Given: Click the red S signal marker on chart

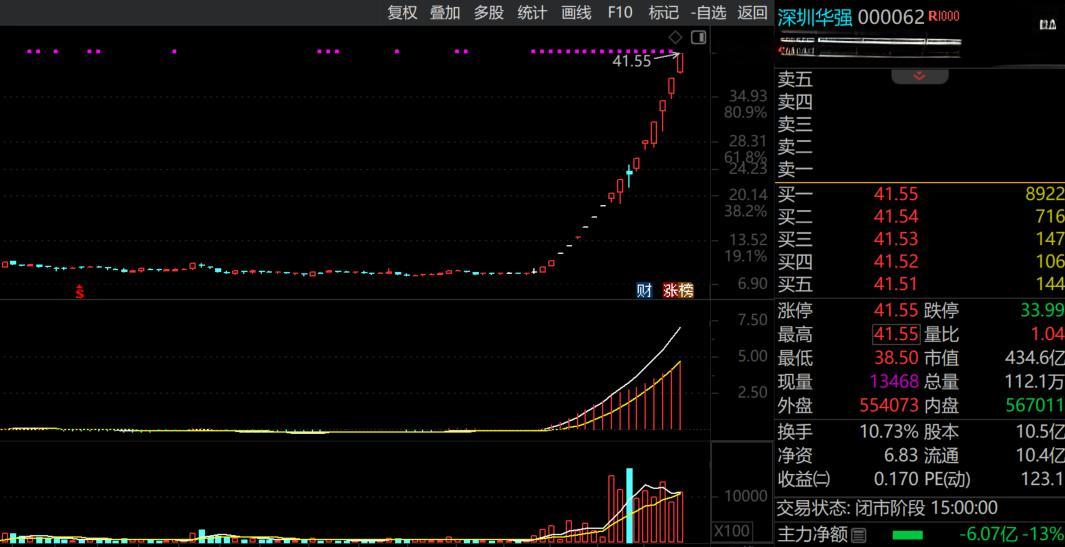Looking at the screenshot, I should (x=80, y=291).
